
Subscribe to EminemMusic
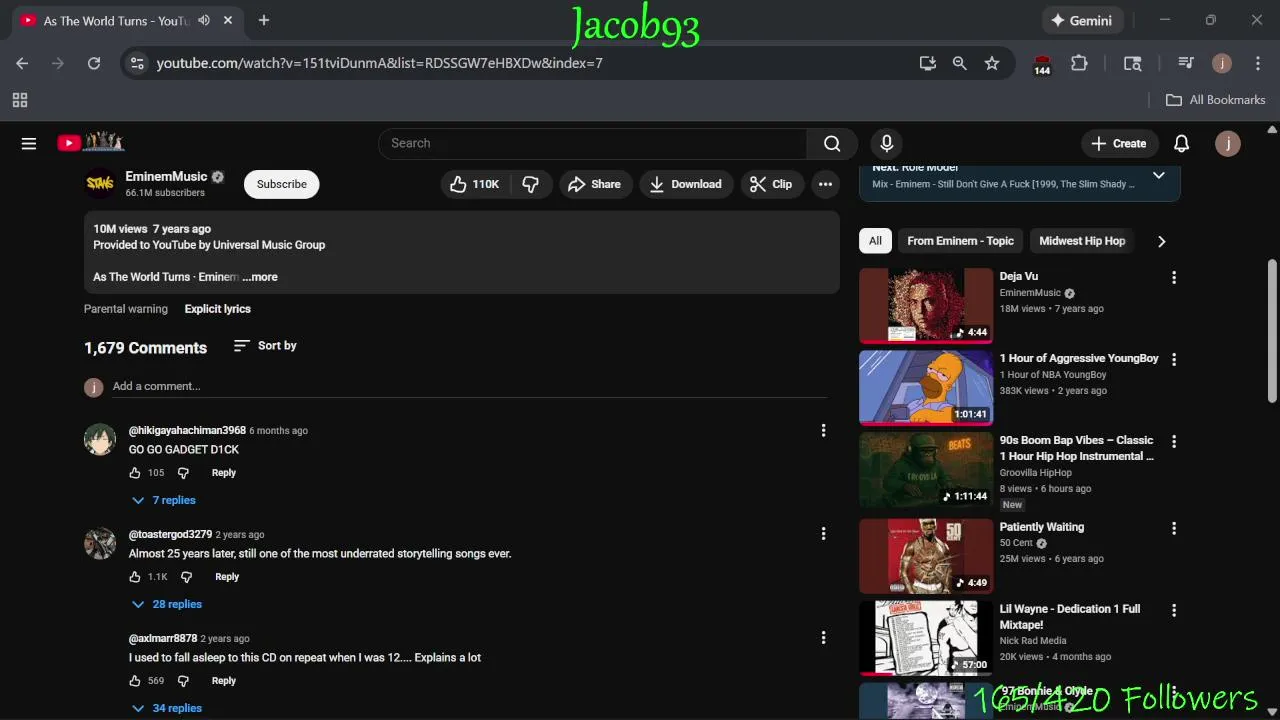click(x=282, y=184)
